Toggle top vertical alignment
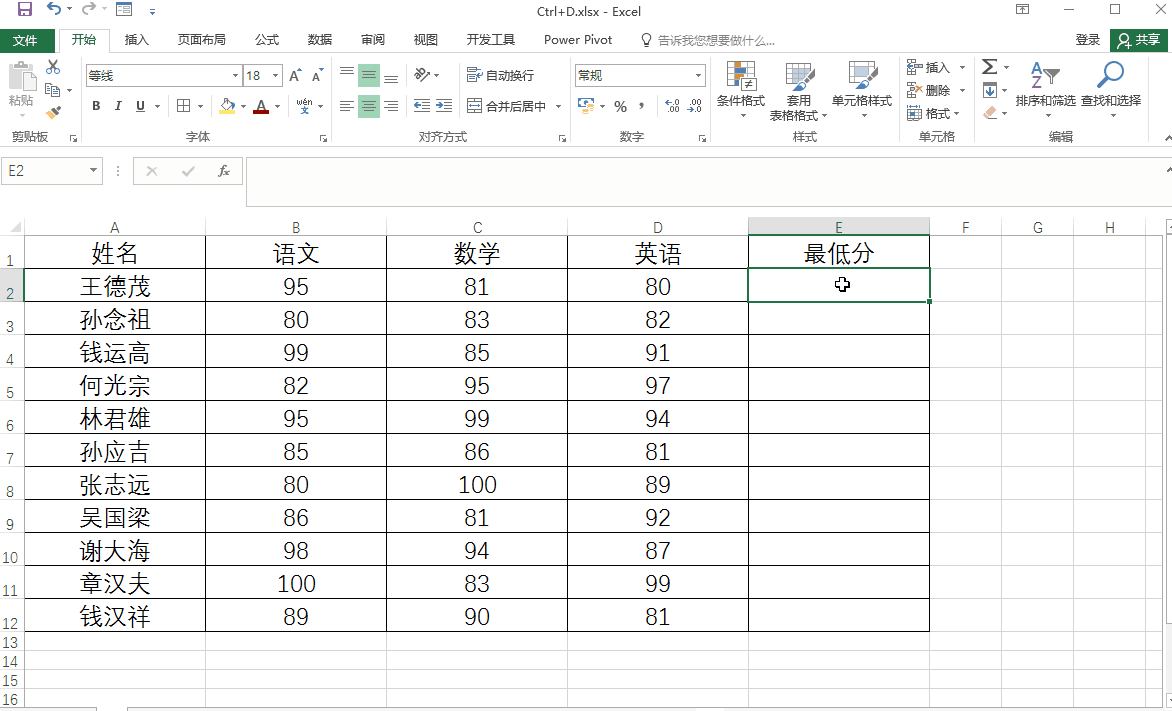1172x711 pixels. tap(347, 75)
